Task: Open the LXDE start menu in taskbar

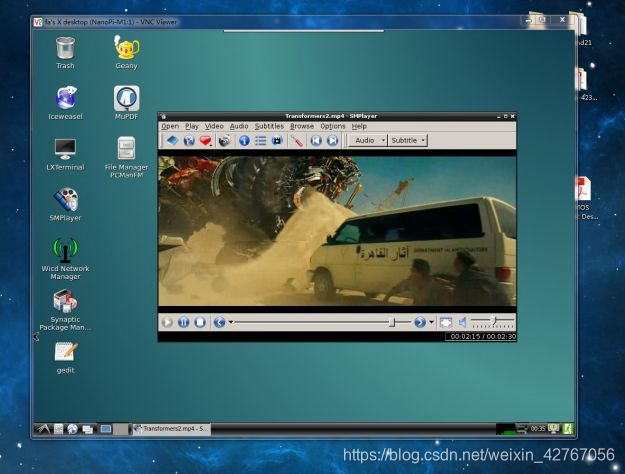Action: tap(43, 429)
